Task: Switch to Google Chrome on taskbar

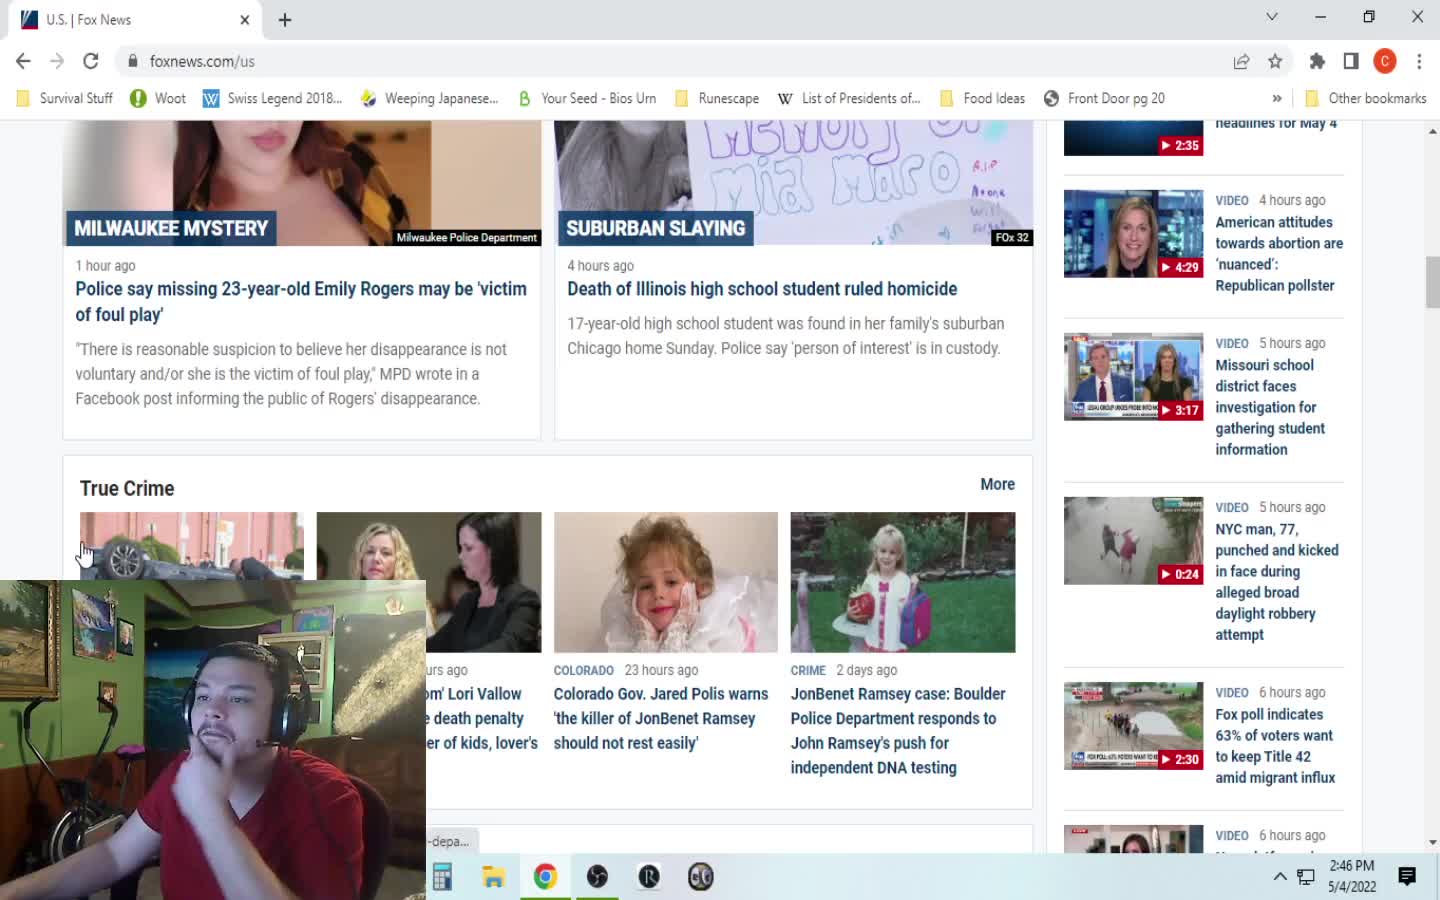Action: click(x=545, y=877)
